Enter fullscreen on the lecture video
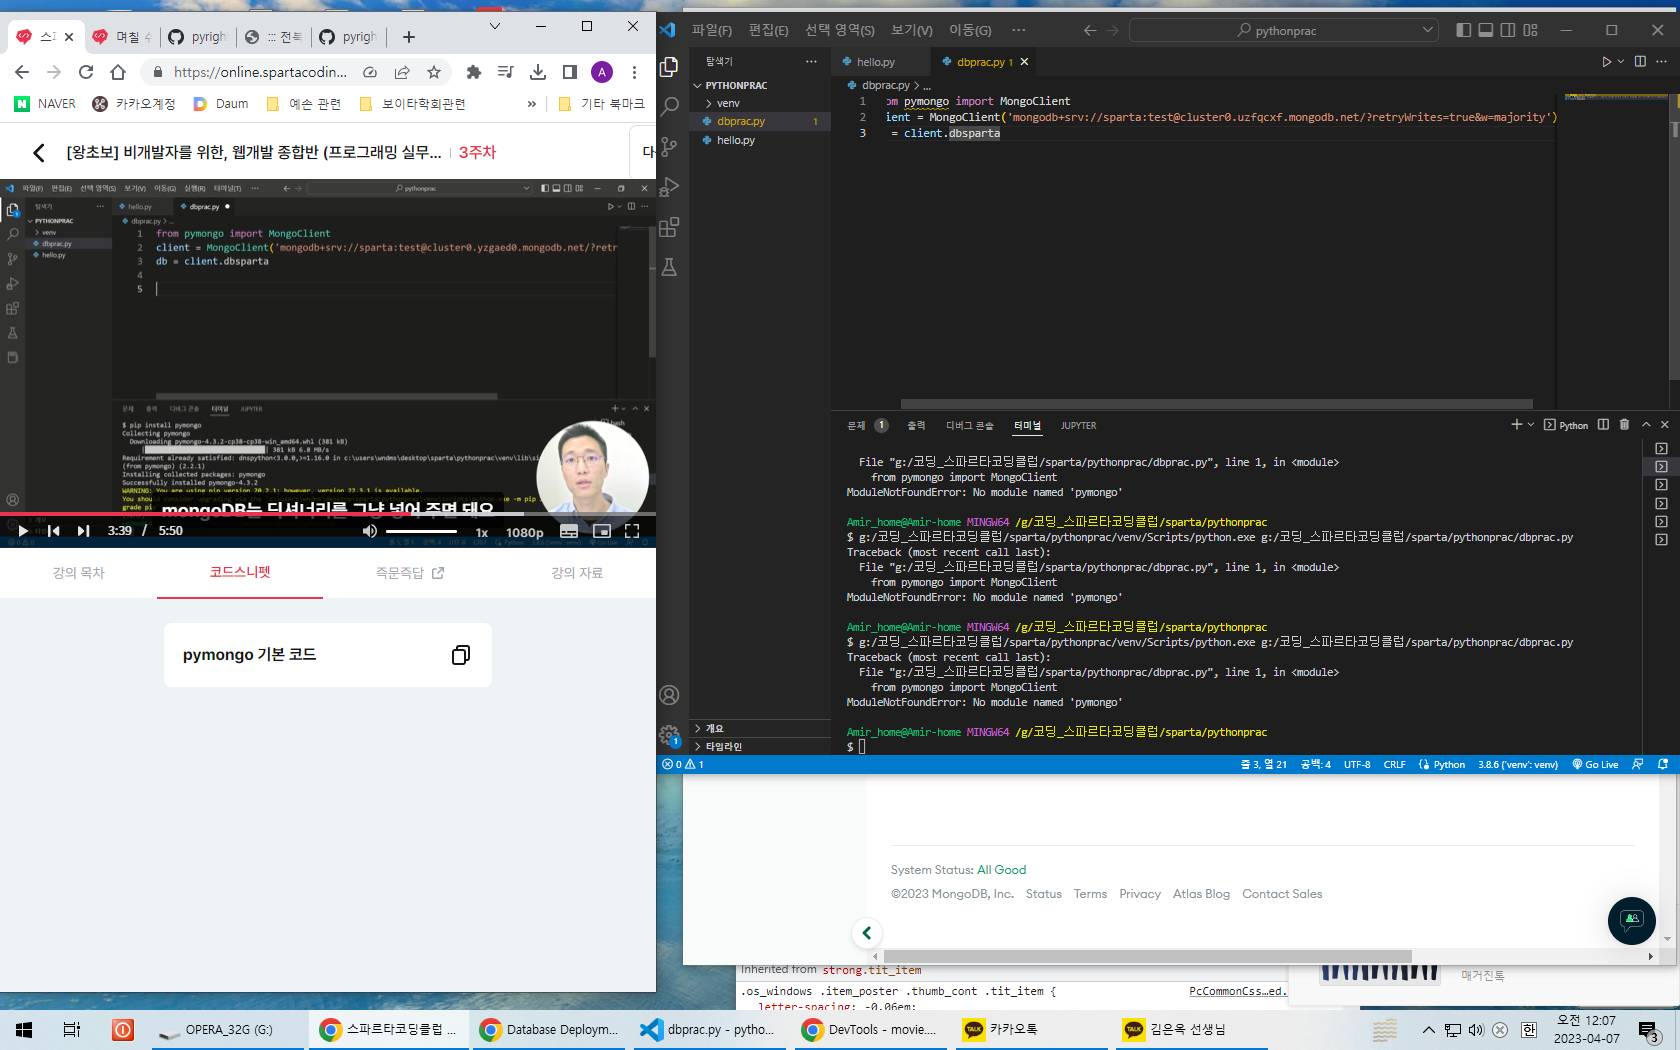 632,531
